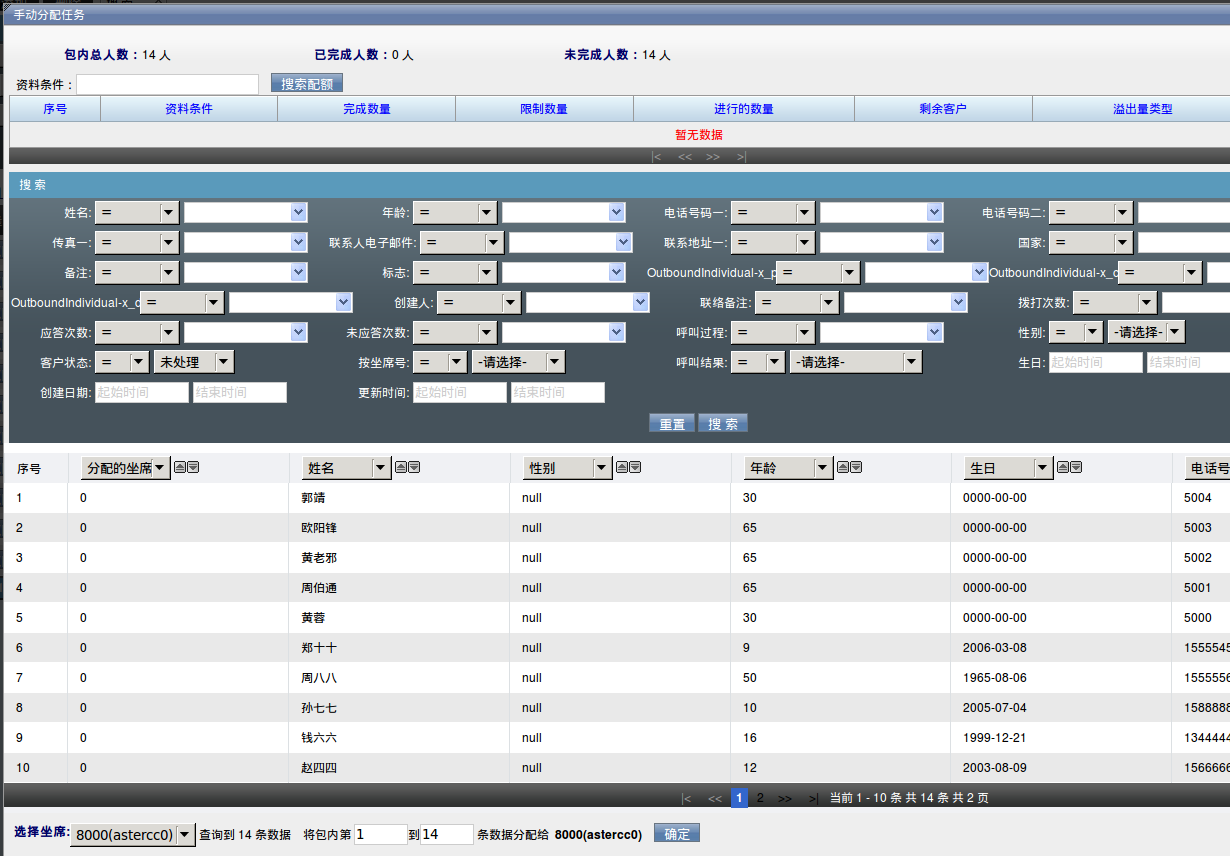The height and width of the screenshot is (856, 1230).
Task: Sort 姓名 column ascending with up icon
Action: (401, 467)
